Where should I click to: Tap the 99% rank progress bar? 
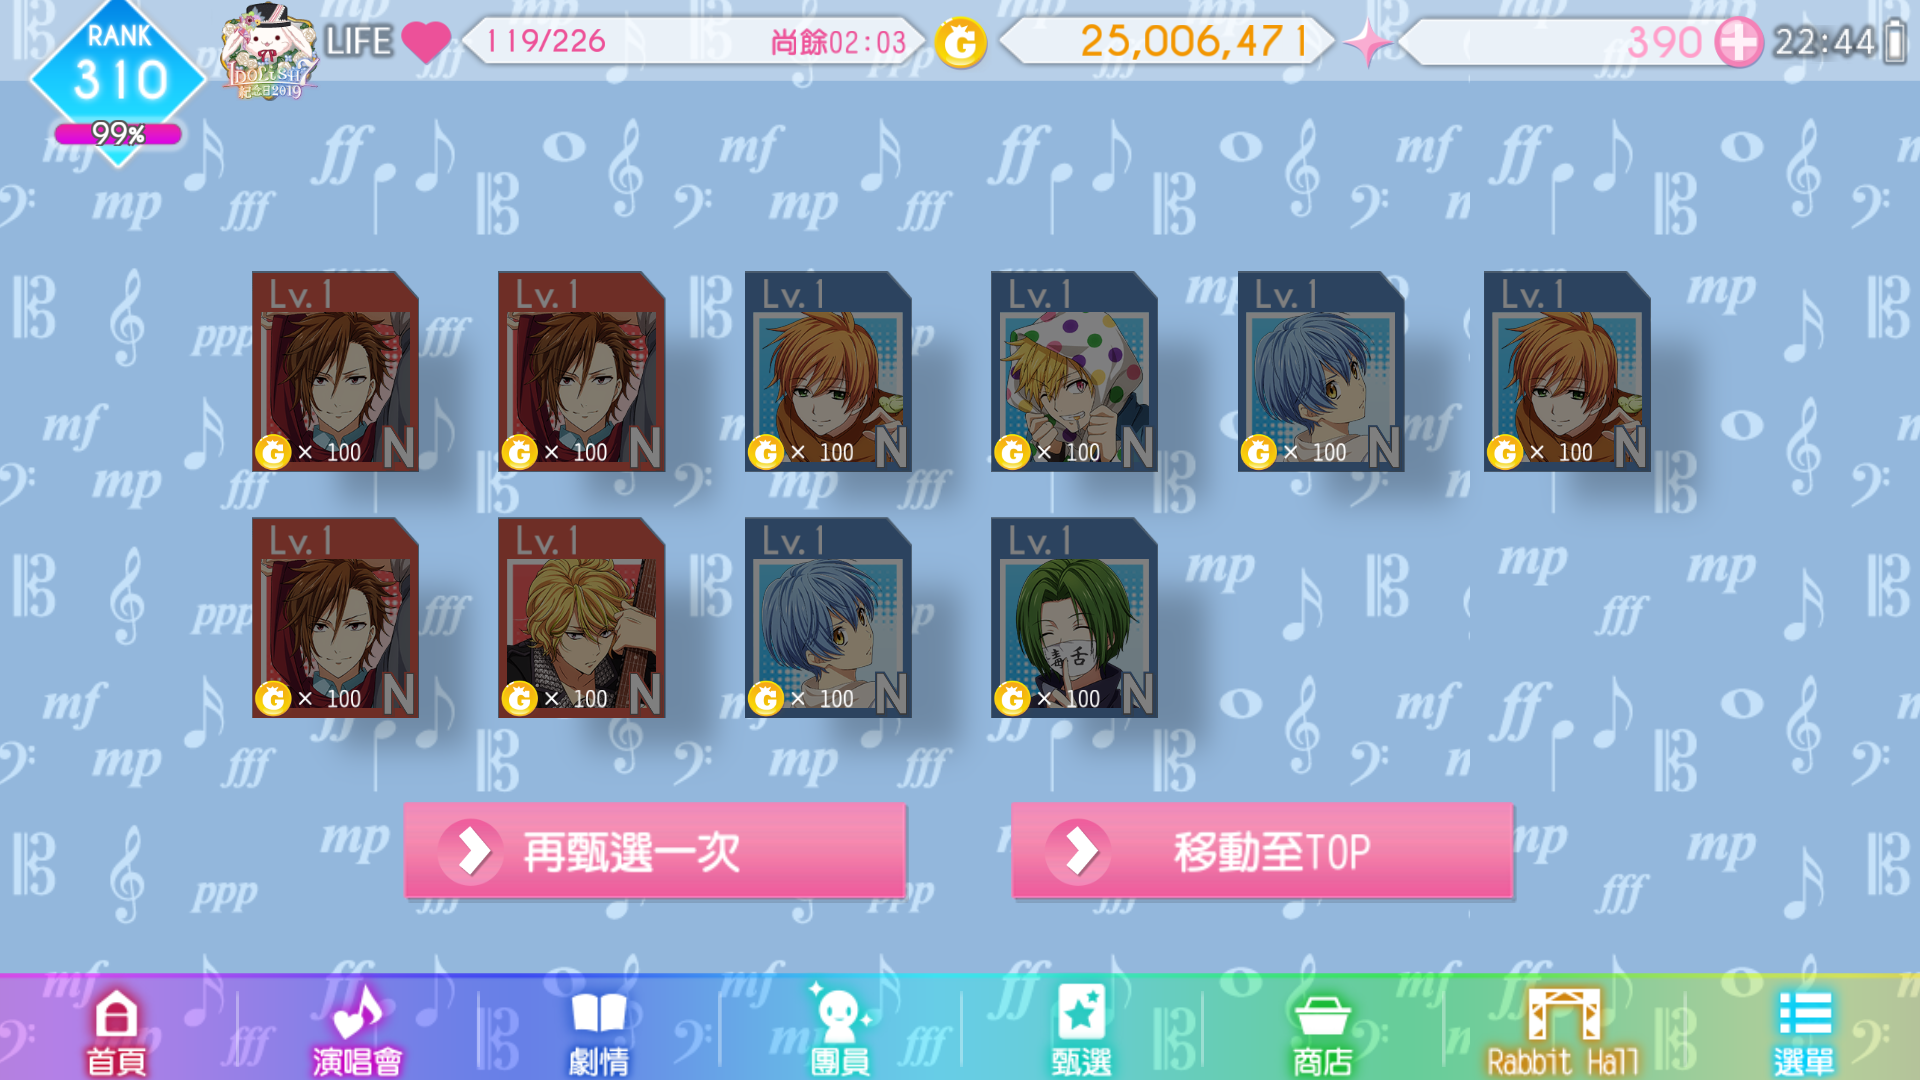[118, 133]
